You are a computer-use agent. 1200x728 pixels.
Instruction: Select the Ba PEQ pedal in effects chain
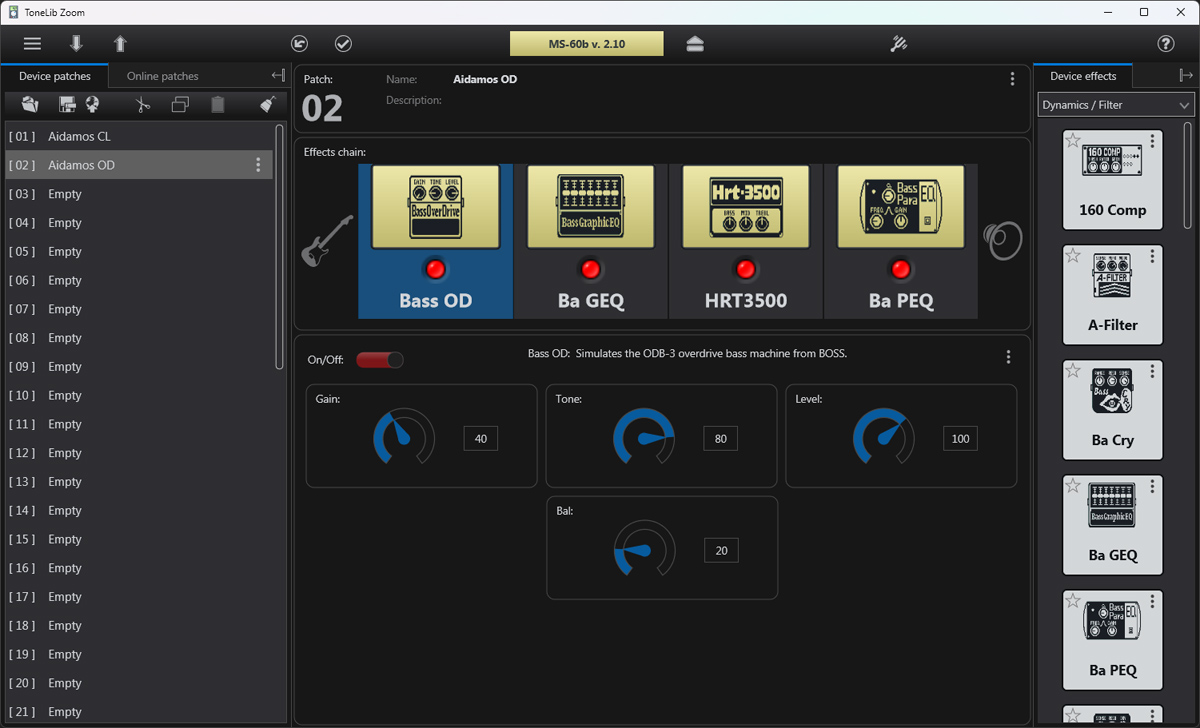point(901,241)
